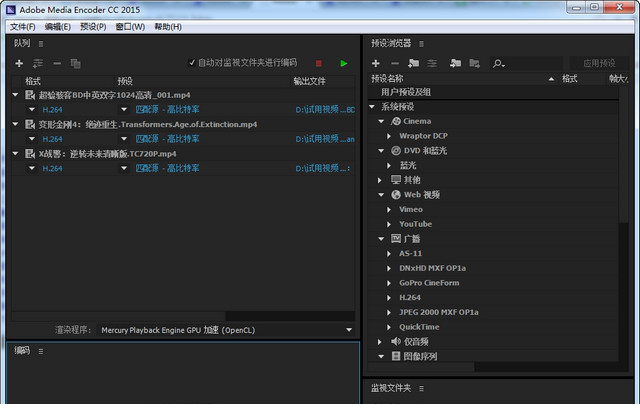The height and width of the screenshot is (420, 640).
Task: Select JPEG 2000 MXF OP1a group
Action: [439, 312]
